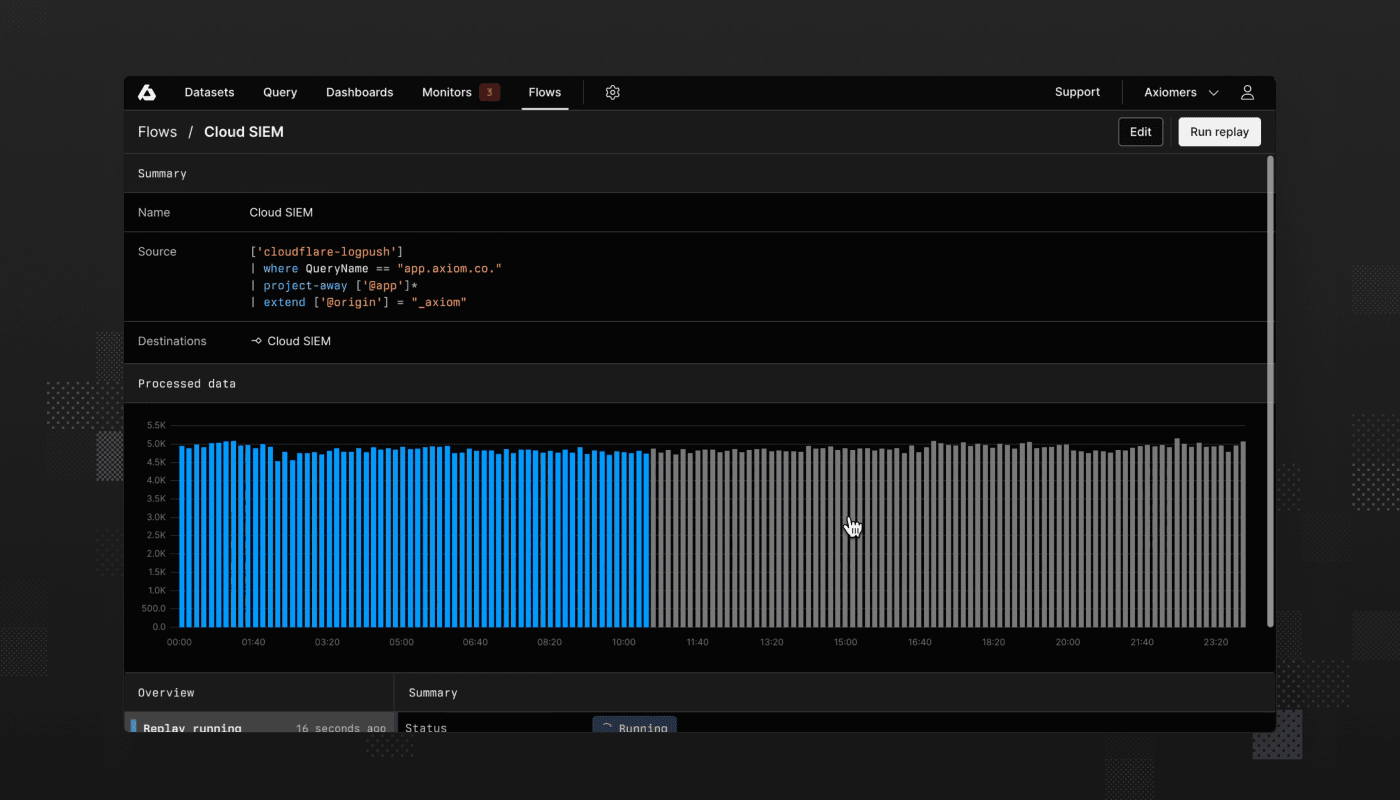Viewport: 1400px width, 800px height.
Task: Go to the Dashboards tab
Action: pos(360,92)
